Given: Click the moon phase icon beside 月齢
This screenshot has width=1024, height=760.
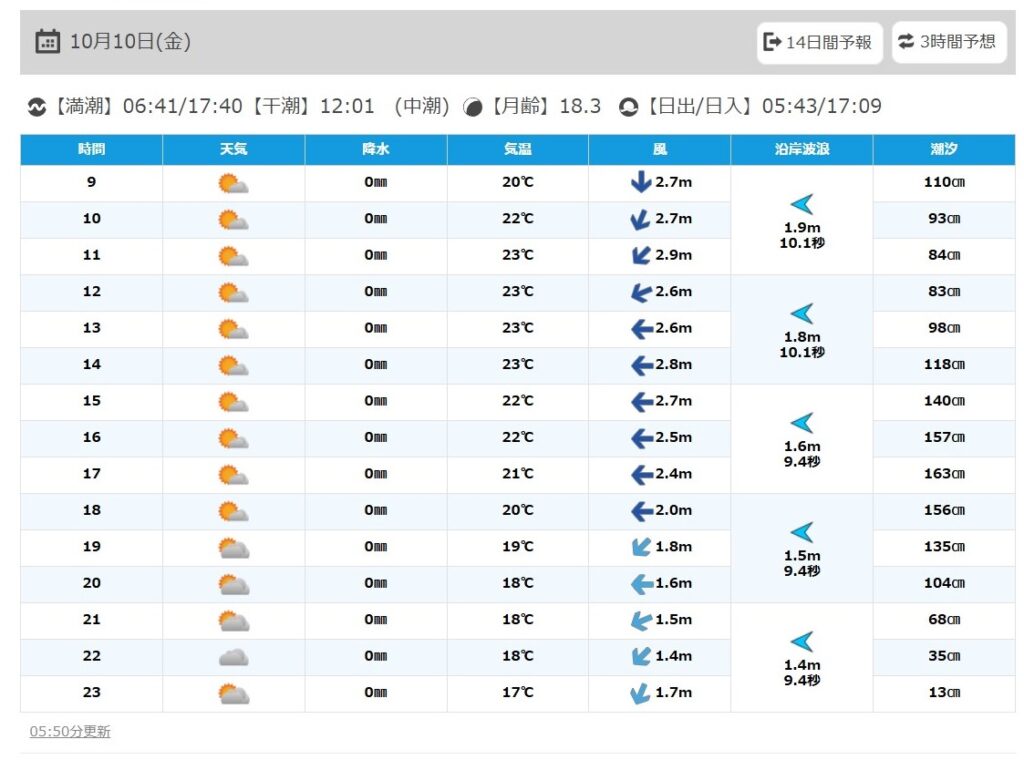Looking at the screenshot, I should (473, 107).
